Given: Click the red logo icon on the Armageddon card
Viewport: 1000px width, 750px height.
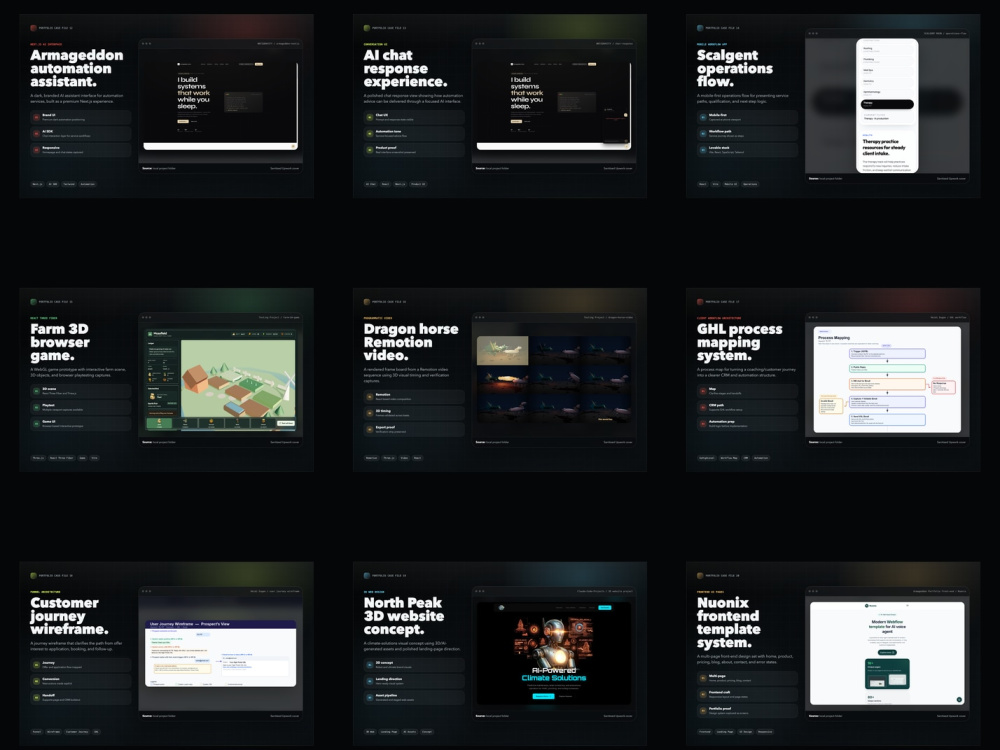Looking at the screenshot, I should pos(33,28).
